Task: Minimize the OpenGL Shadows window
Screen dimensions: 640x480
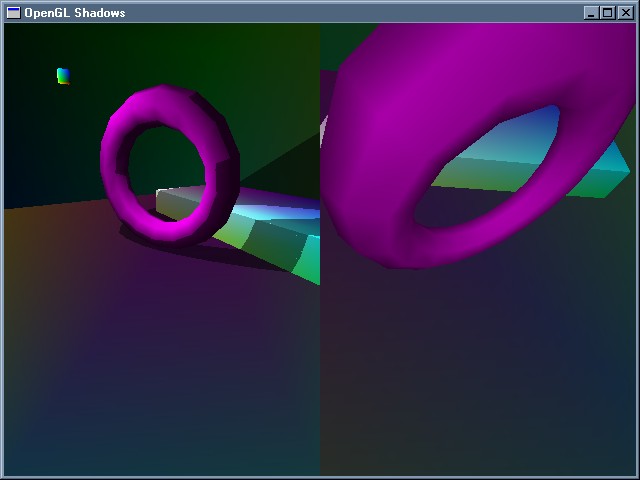Action: (x=591, y=12)
